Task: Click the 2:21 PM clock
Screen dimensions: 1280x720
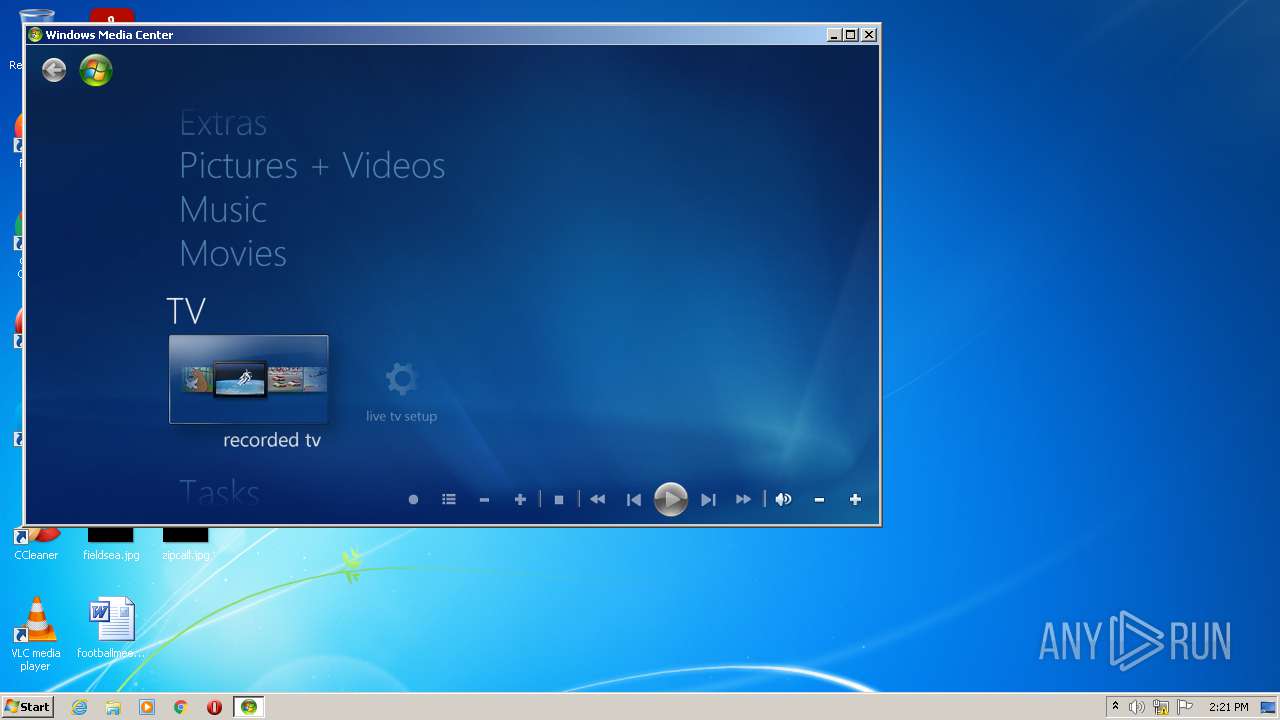Action: click(x=1228, y=707)
